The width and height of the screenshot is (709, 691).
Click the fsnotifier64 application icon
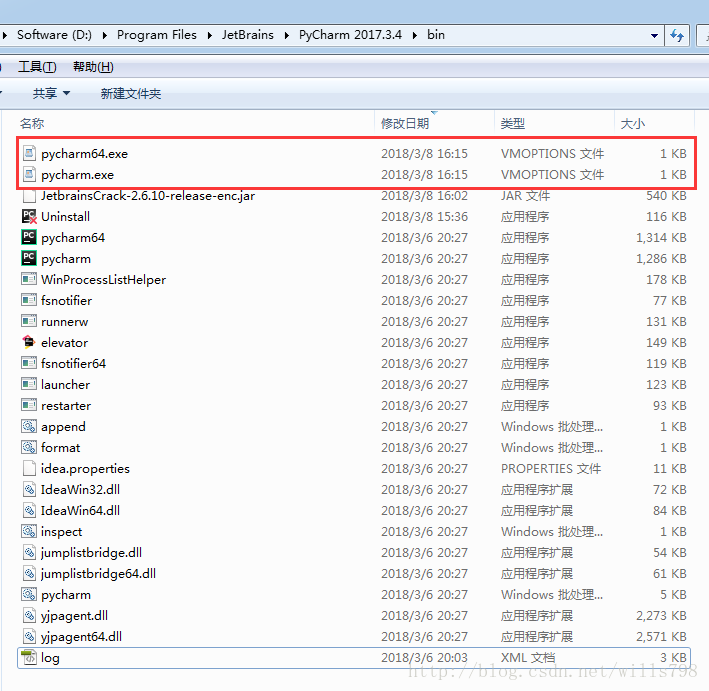tap(29, 363)
